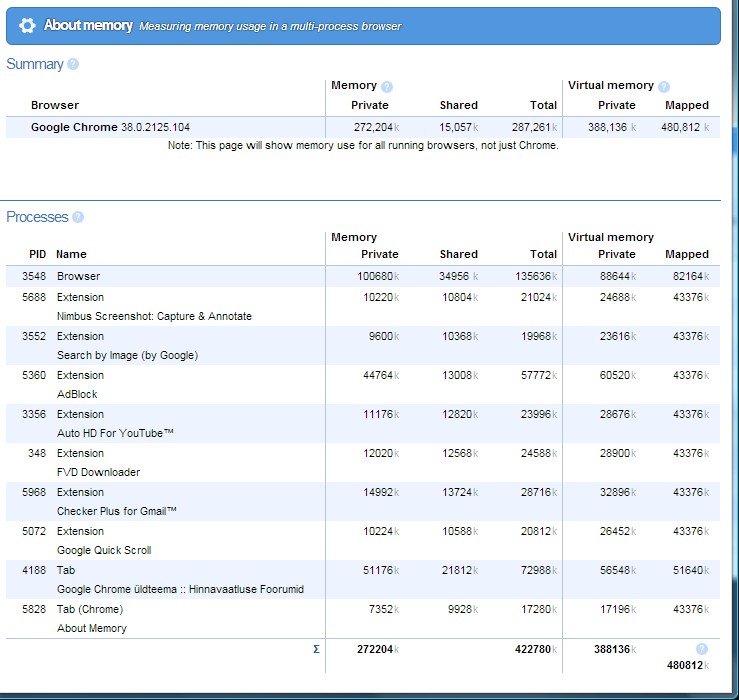739x700 pixels.
Task: Click the 72988k total memory value
Action: pyautogui.click(x=539, y=570)
